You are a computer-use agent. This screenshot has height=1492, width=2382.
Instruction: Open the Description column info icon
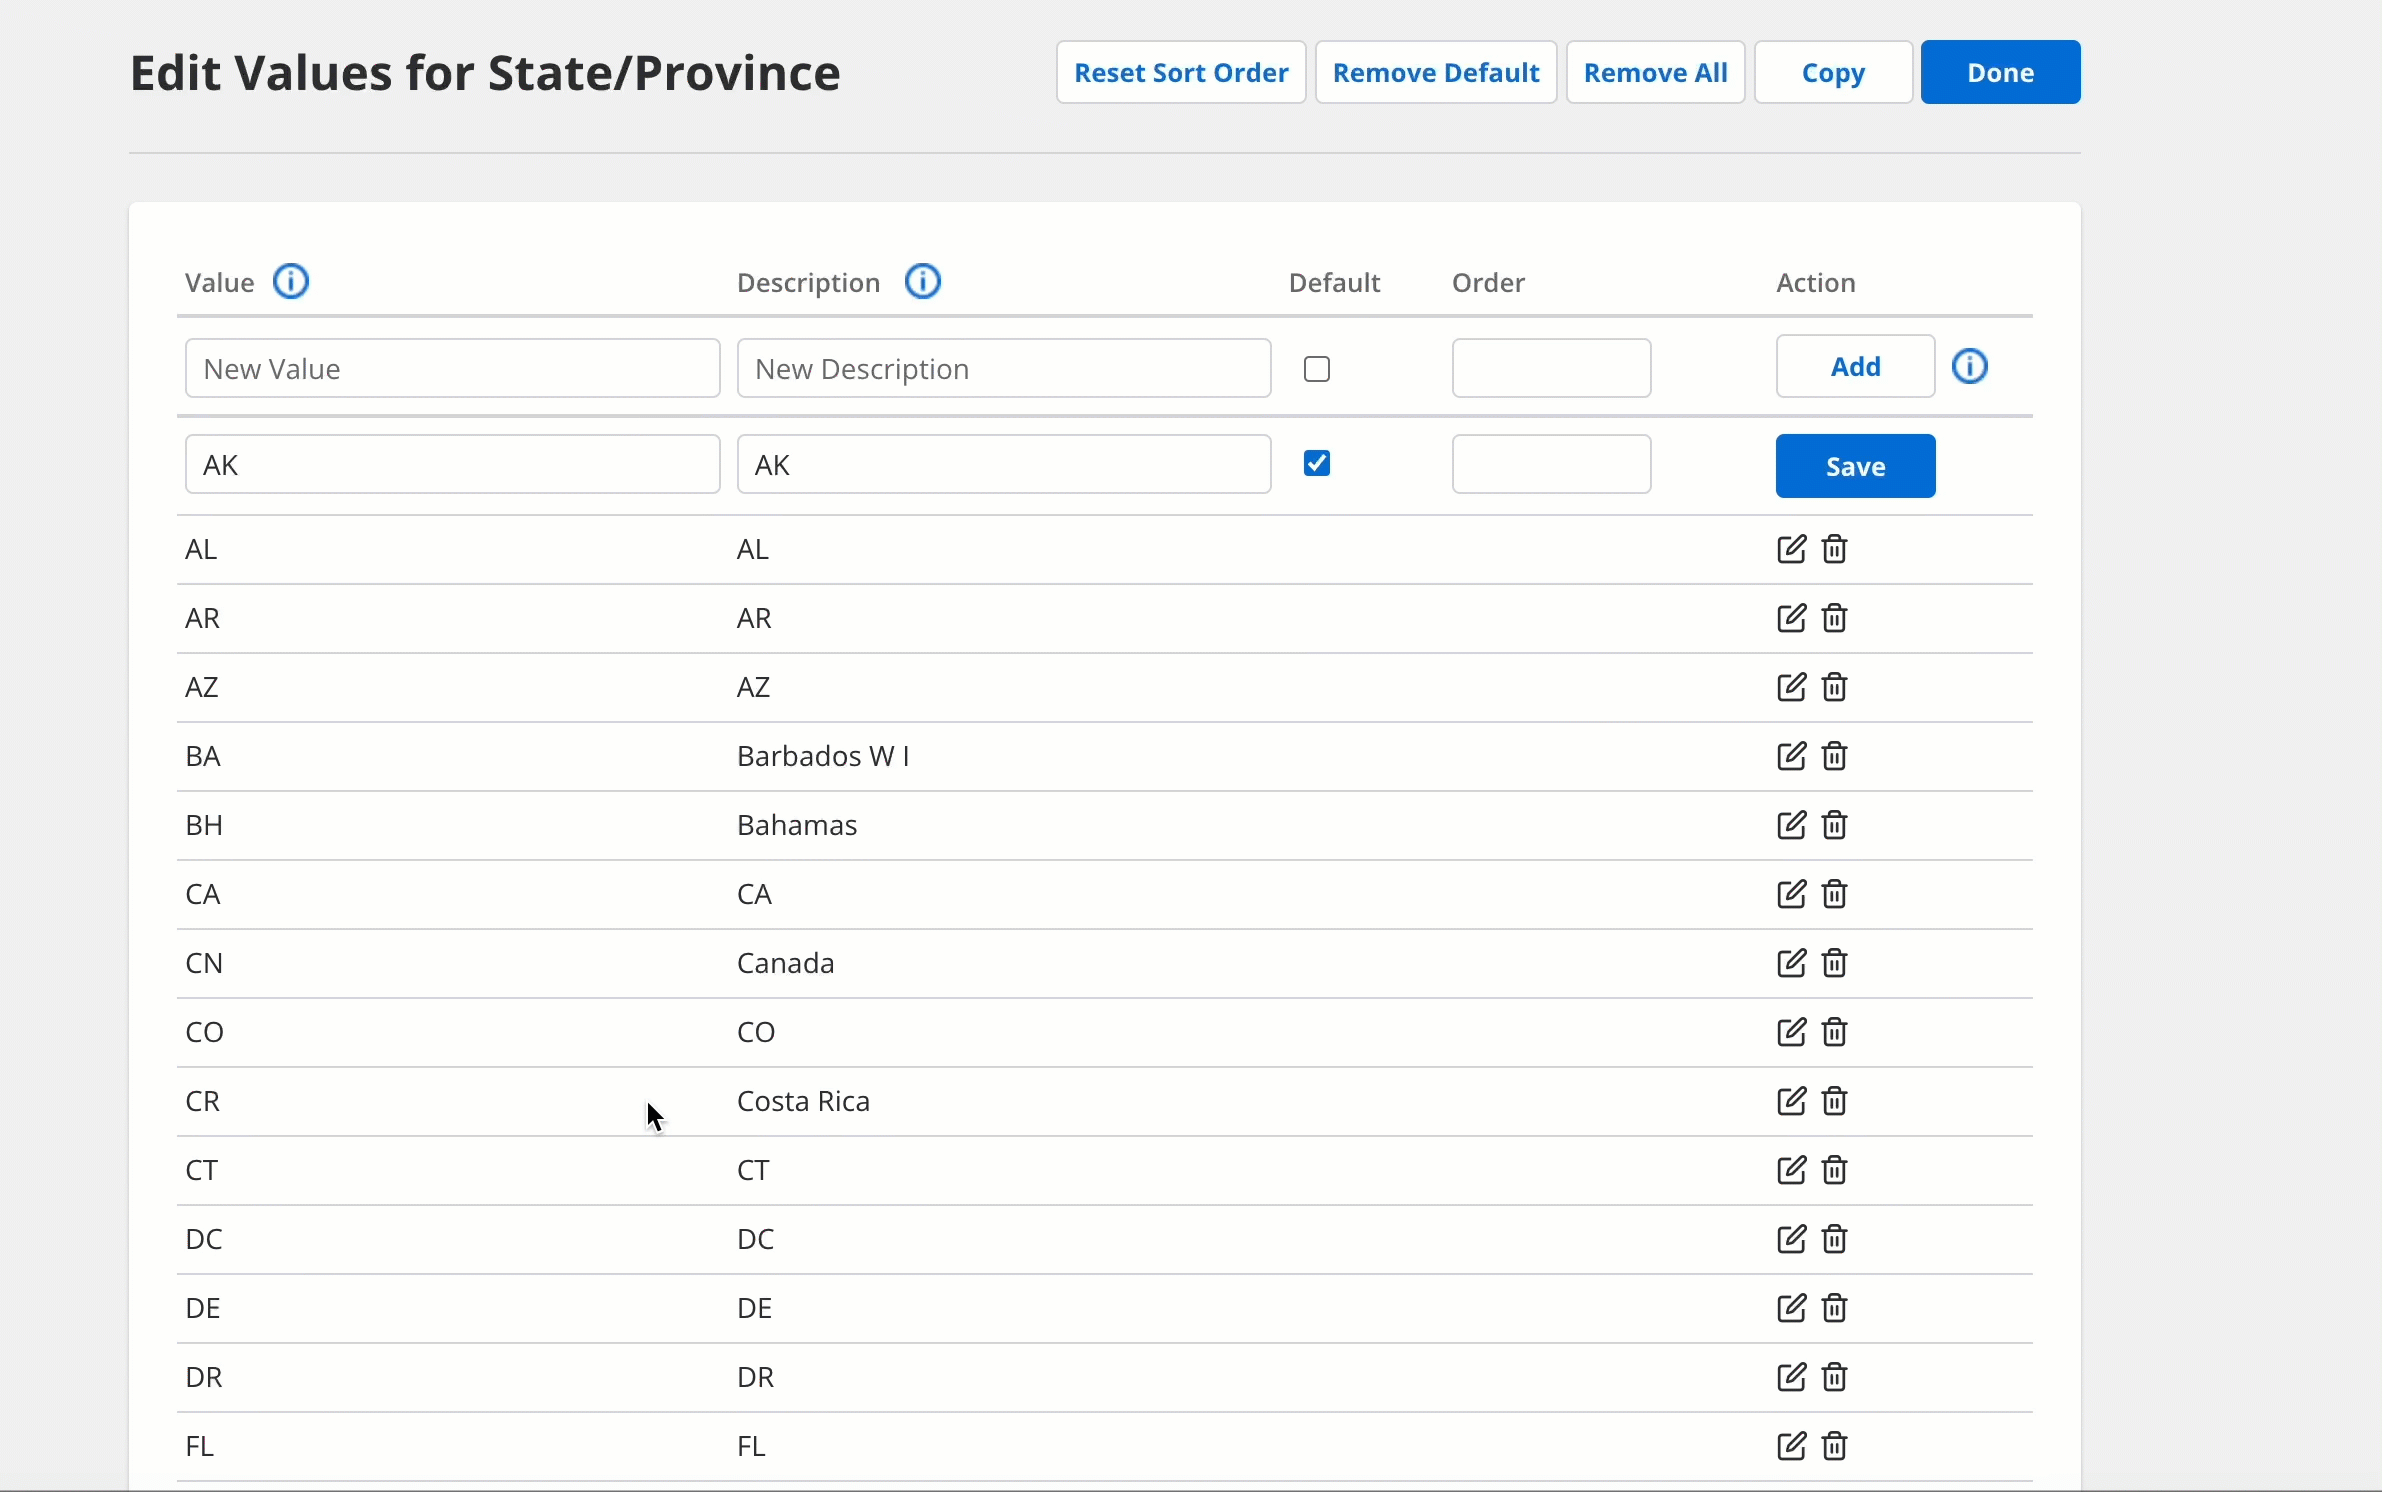tap(923, 282)
